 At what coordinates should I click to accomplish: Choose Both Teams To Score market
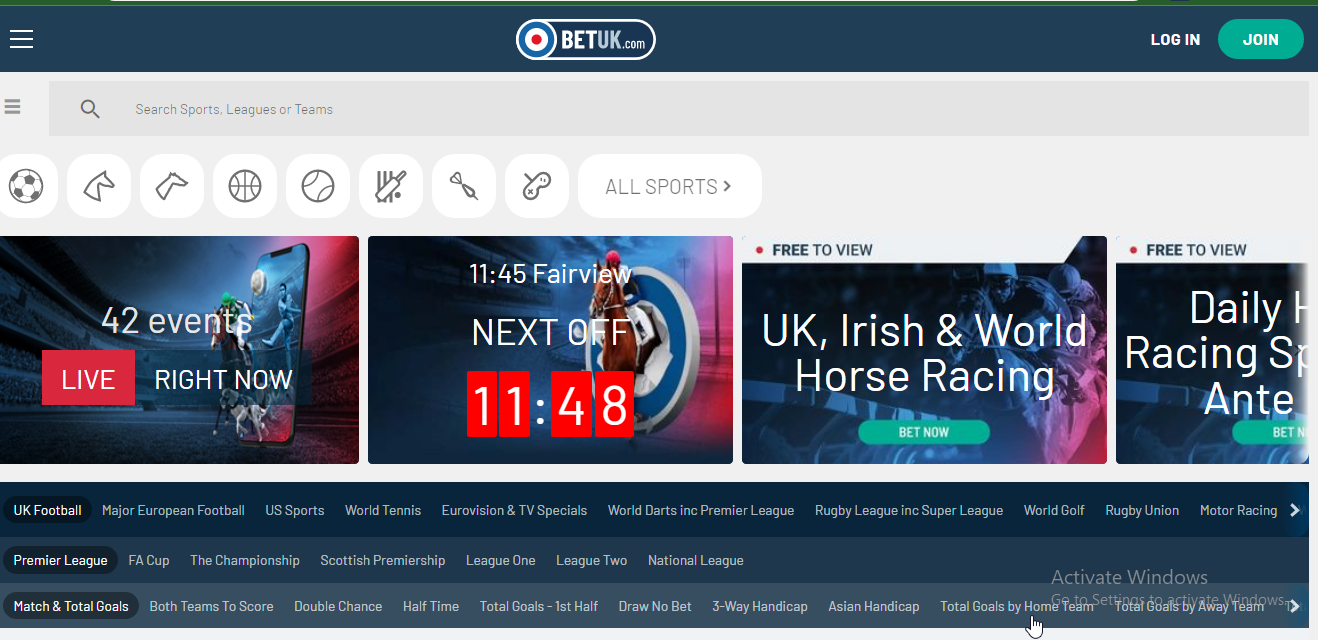coord(211,606)
